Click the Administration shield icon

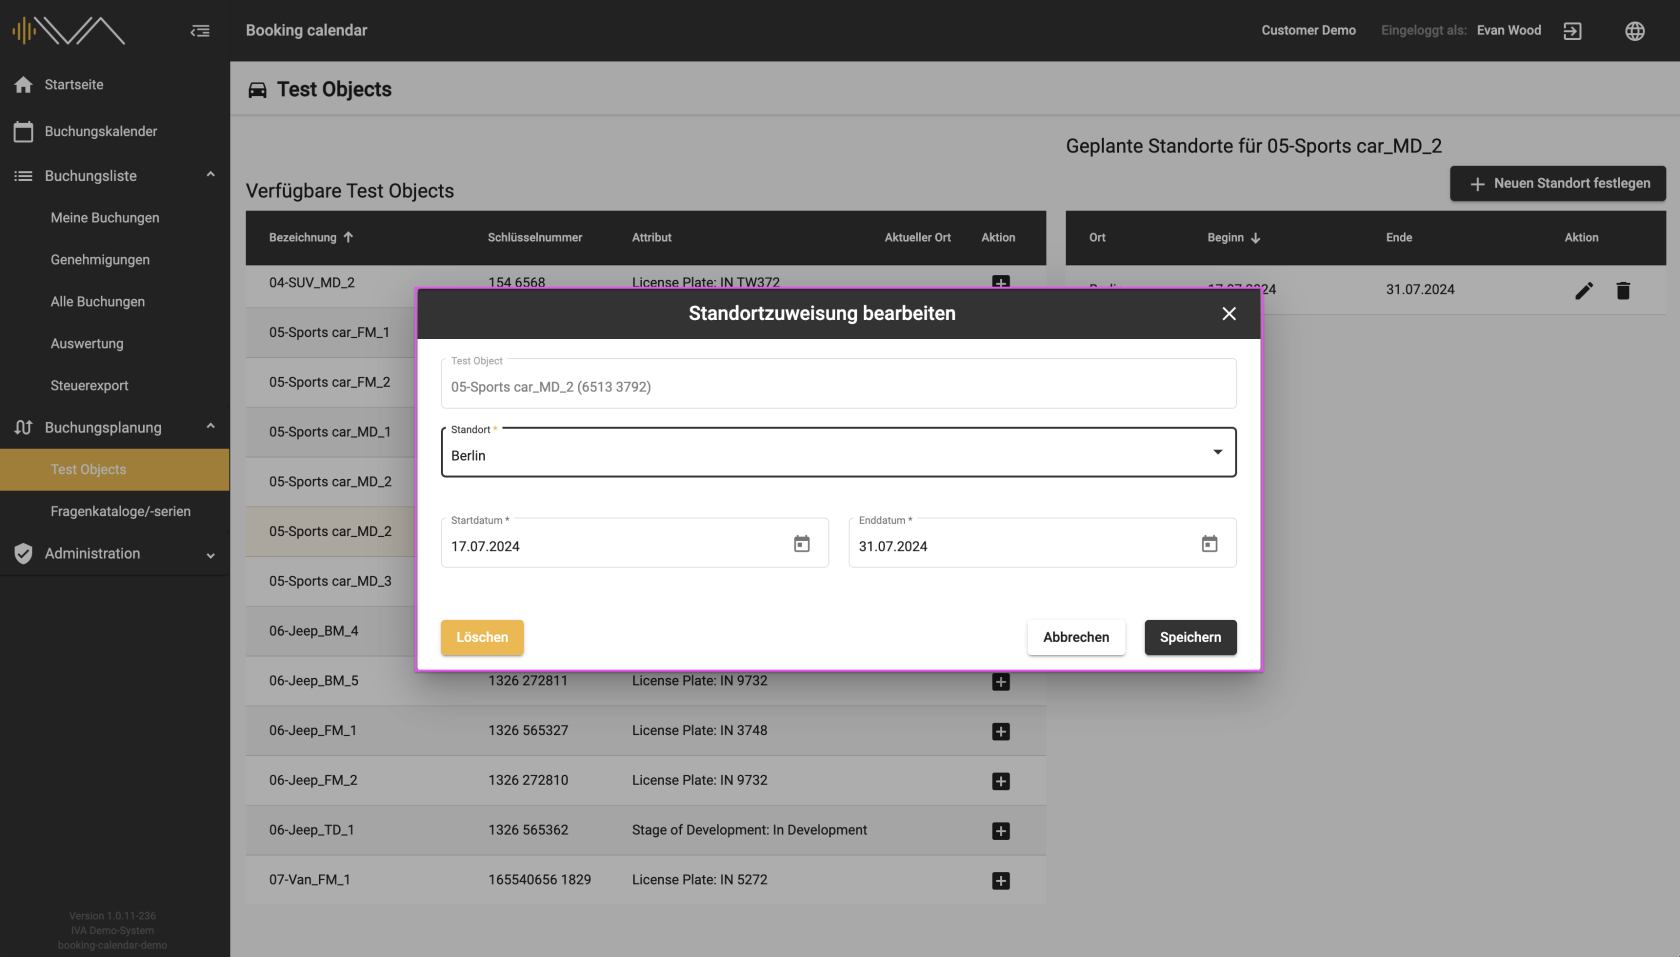[24, 554]
